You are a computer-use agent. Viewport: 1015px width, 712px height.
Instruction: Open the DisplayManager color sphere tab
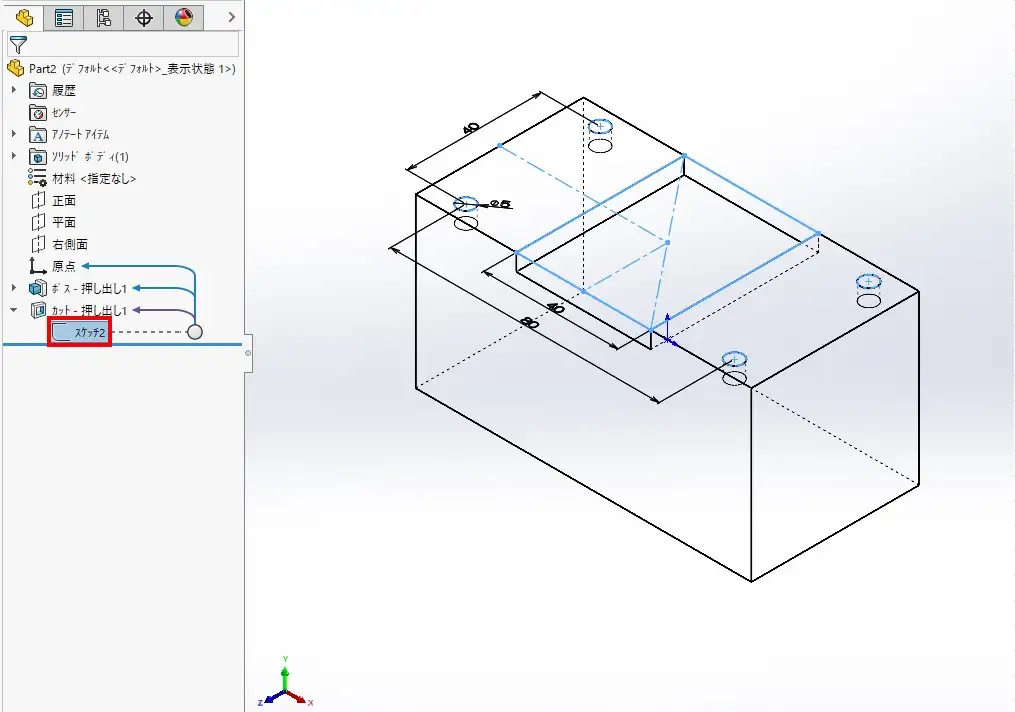click(184, 17)
